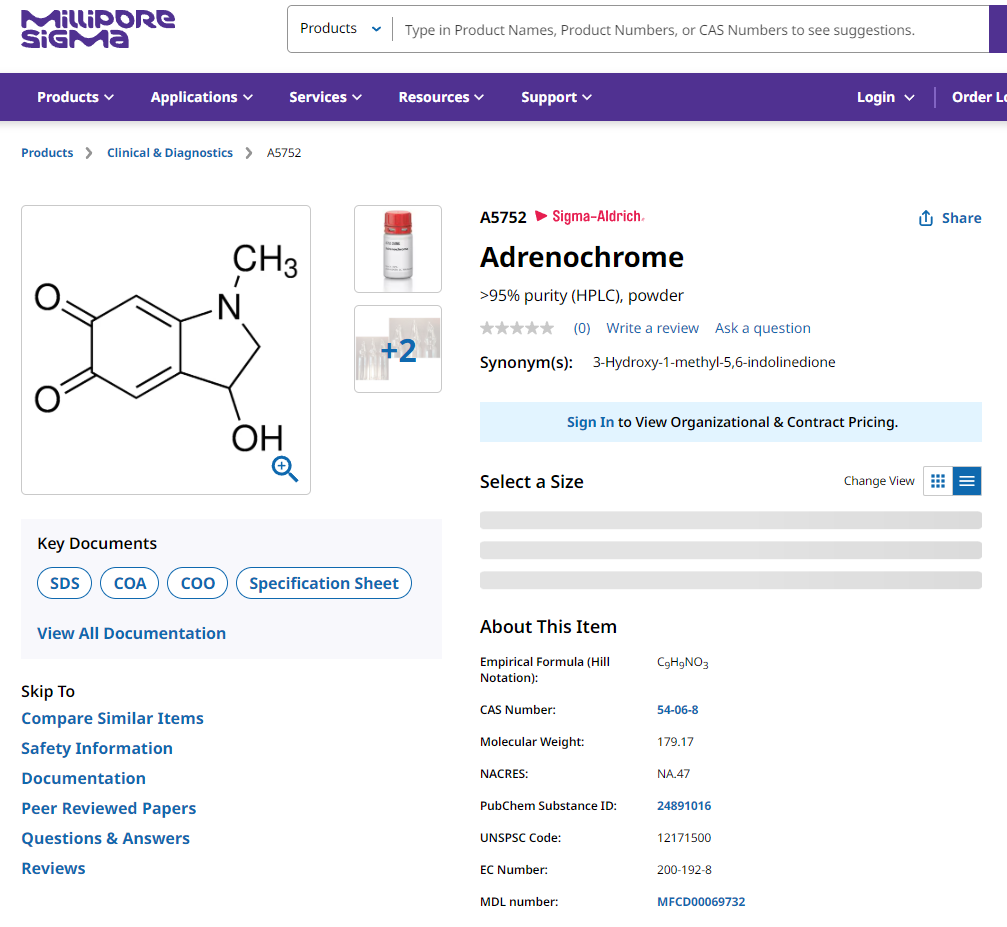The image size is (1007, 927).
Task: Jump to Questions & Answers section
Action: point(105,838)
